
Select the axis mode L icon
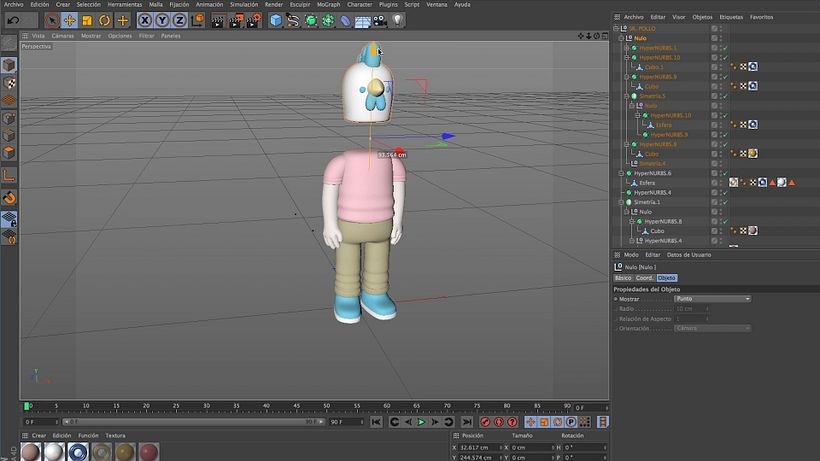tap(9, 175)
